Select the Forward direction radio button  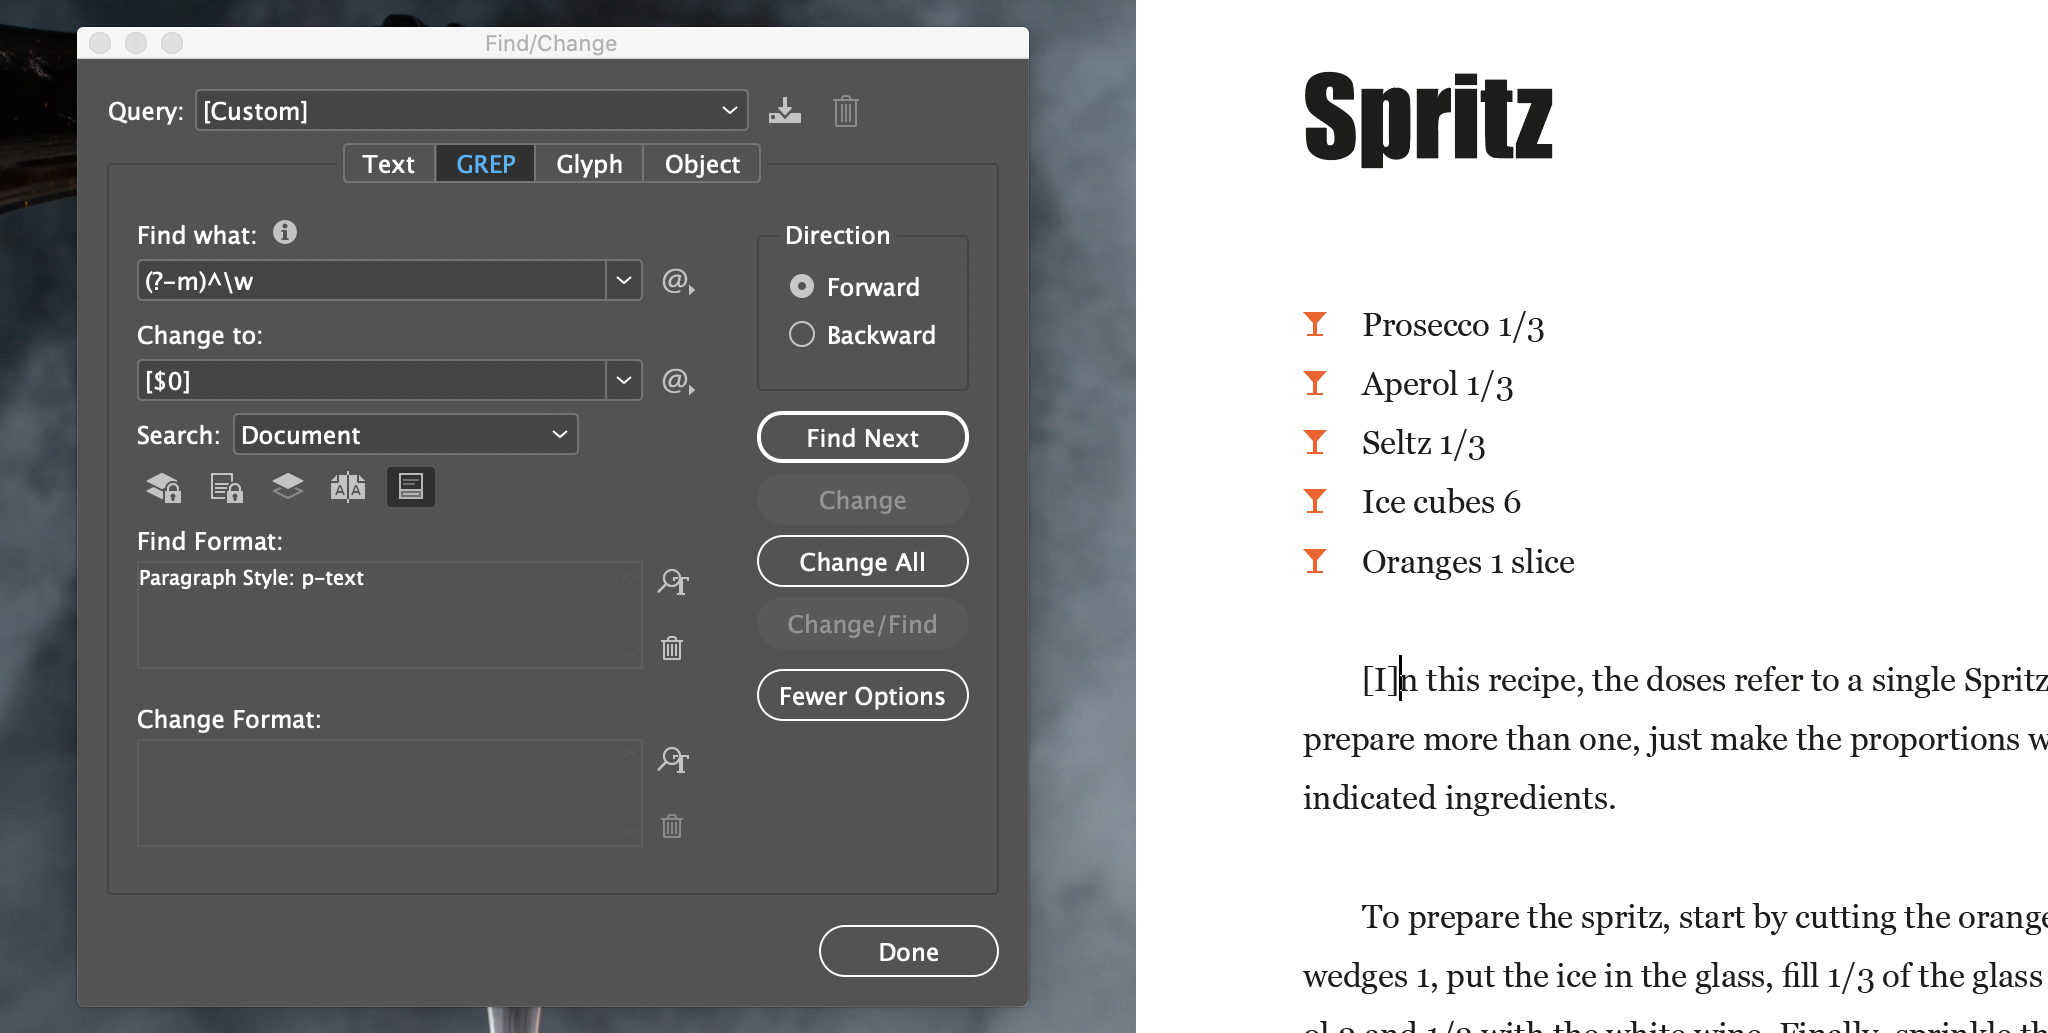tap(802, 286)
